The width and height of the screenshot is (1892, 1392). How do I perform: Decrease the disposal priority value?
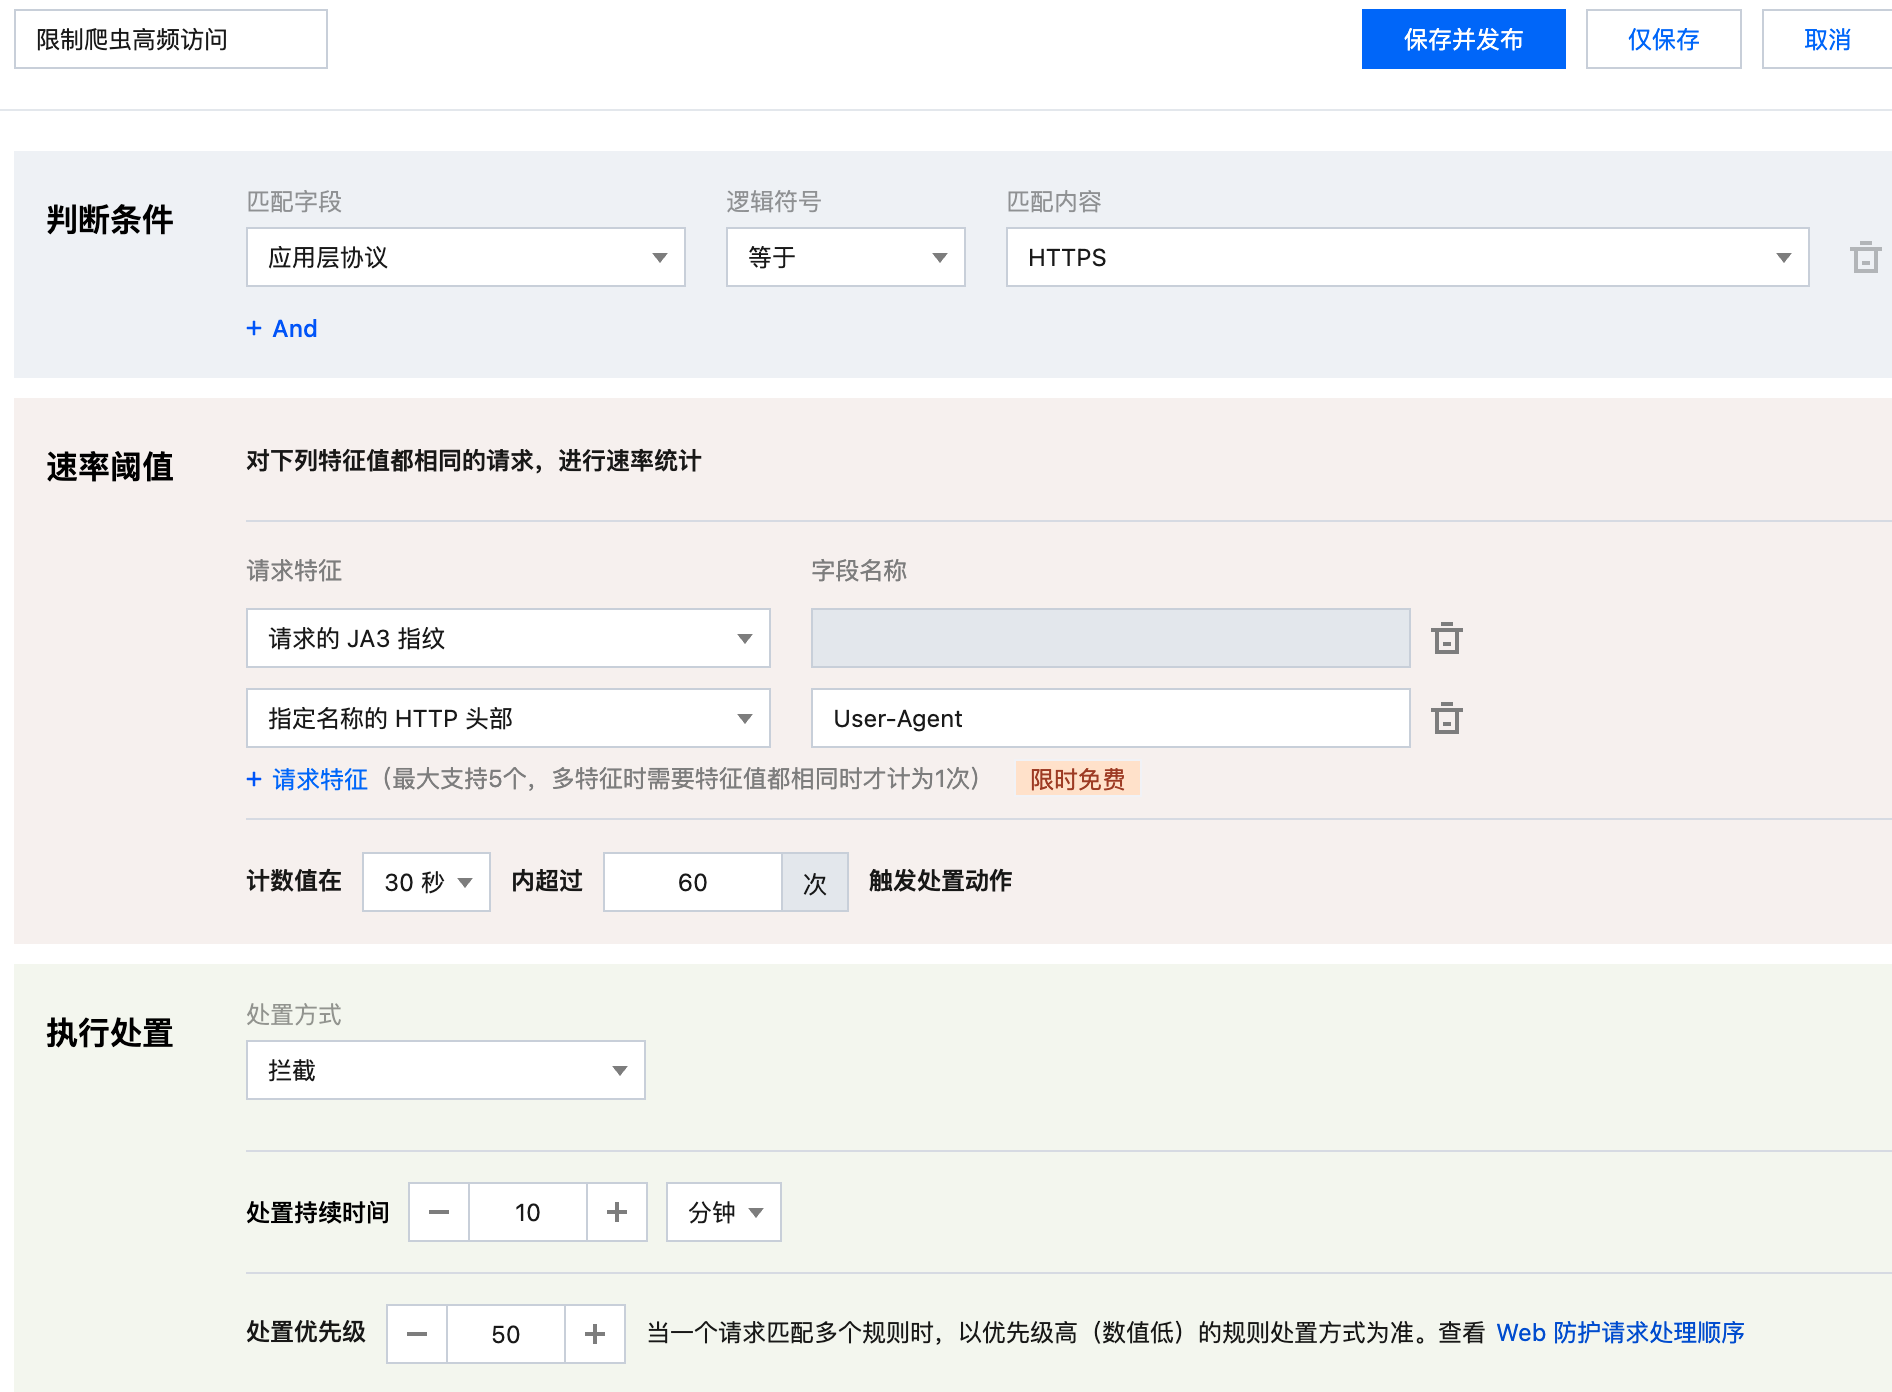coord(417,1334)
